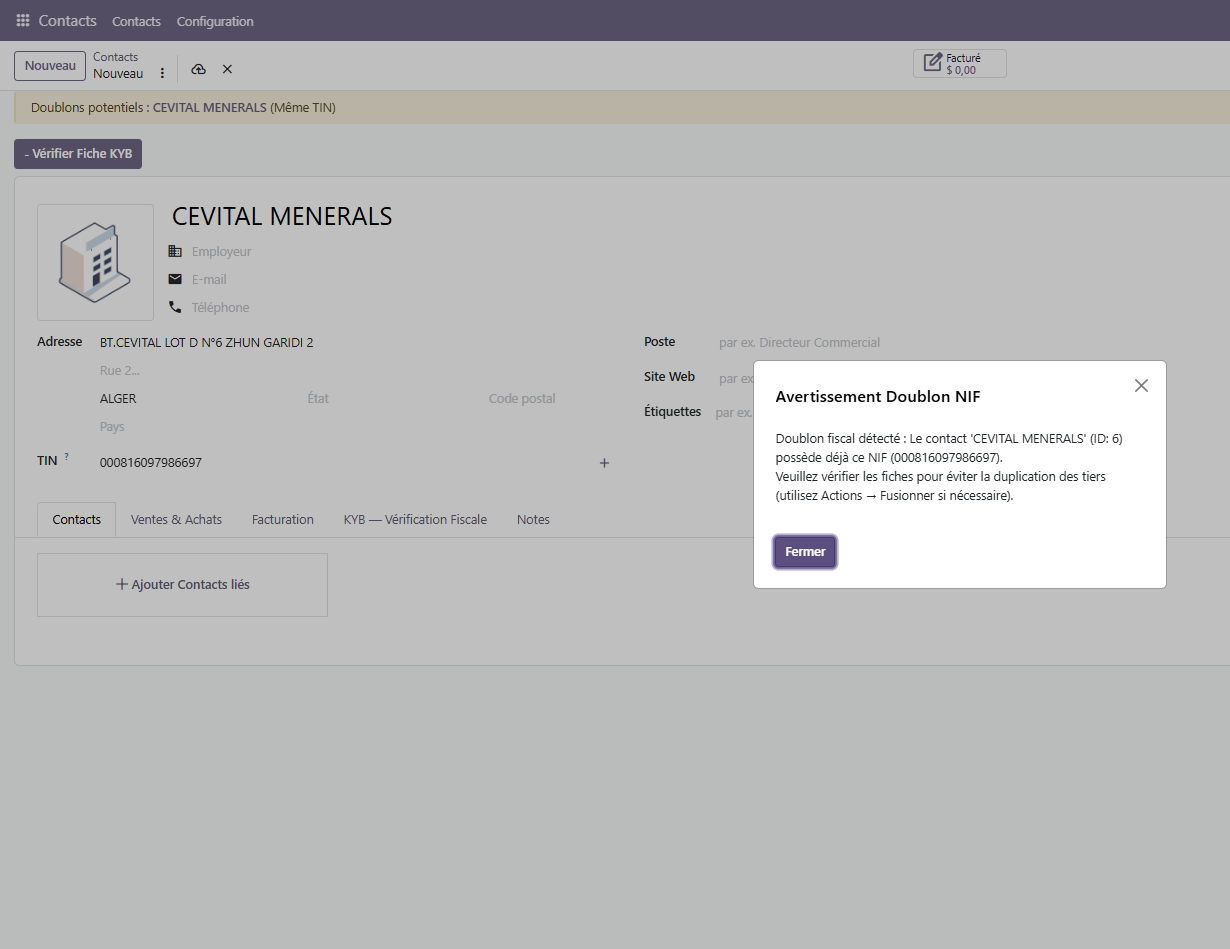Viewport: 1230px width, 949px height.
Task: Click the Téléphone handset icon
Action: click(175, 307)
